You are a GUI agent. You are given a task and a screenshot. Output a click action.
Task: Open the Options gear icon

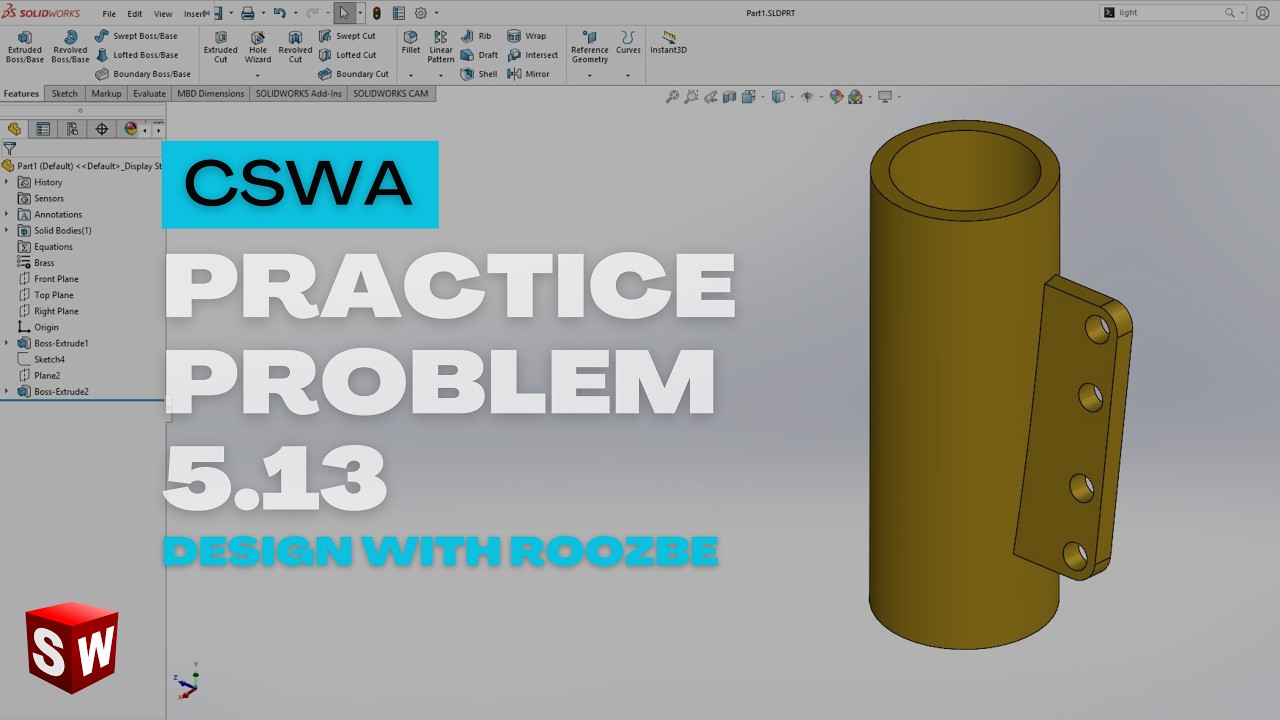(x=421, y=13)
